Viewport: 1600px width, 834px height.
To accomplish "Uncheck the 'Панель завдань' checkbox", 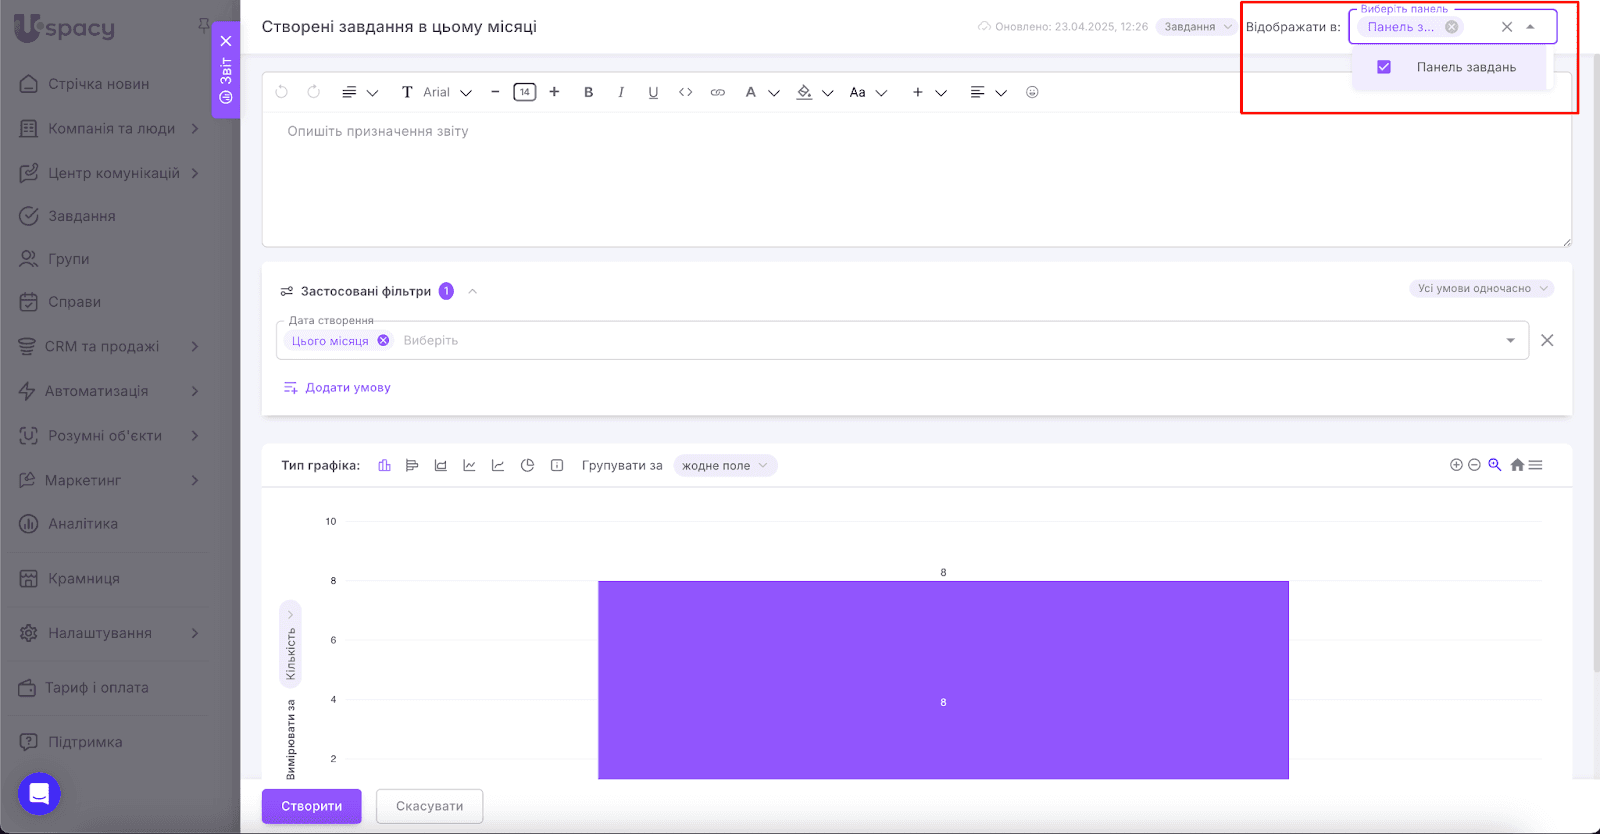I will 1384,67.
